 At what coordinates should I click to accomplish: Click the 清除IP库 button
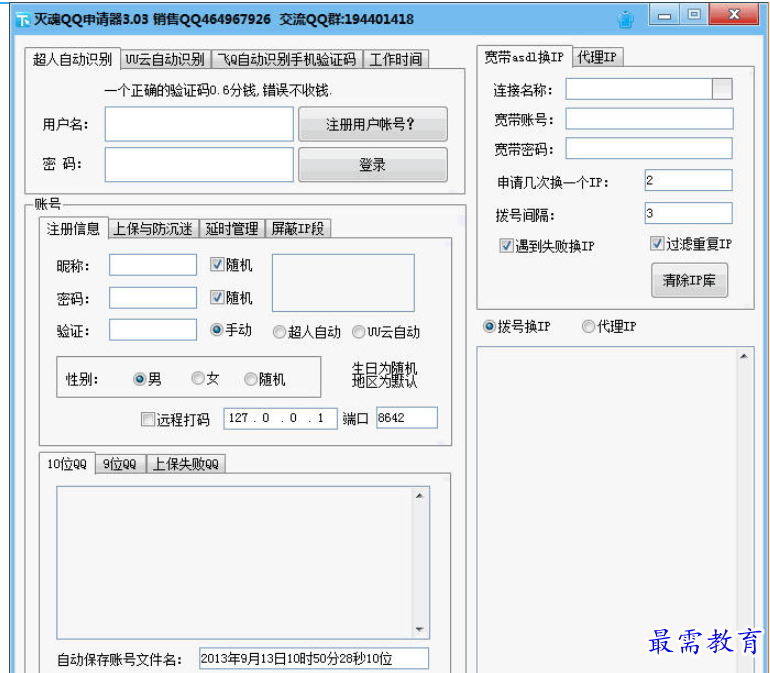coord(689,280)
